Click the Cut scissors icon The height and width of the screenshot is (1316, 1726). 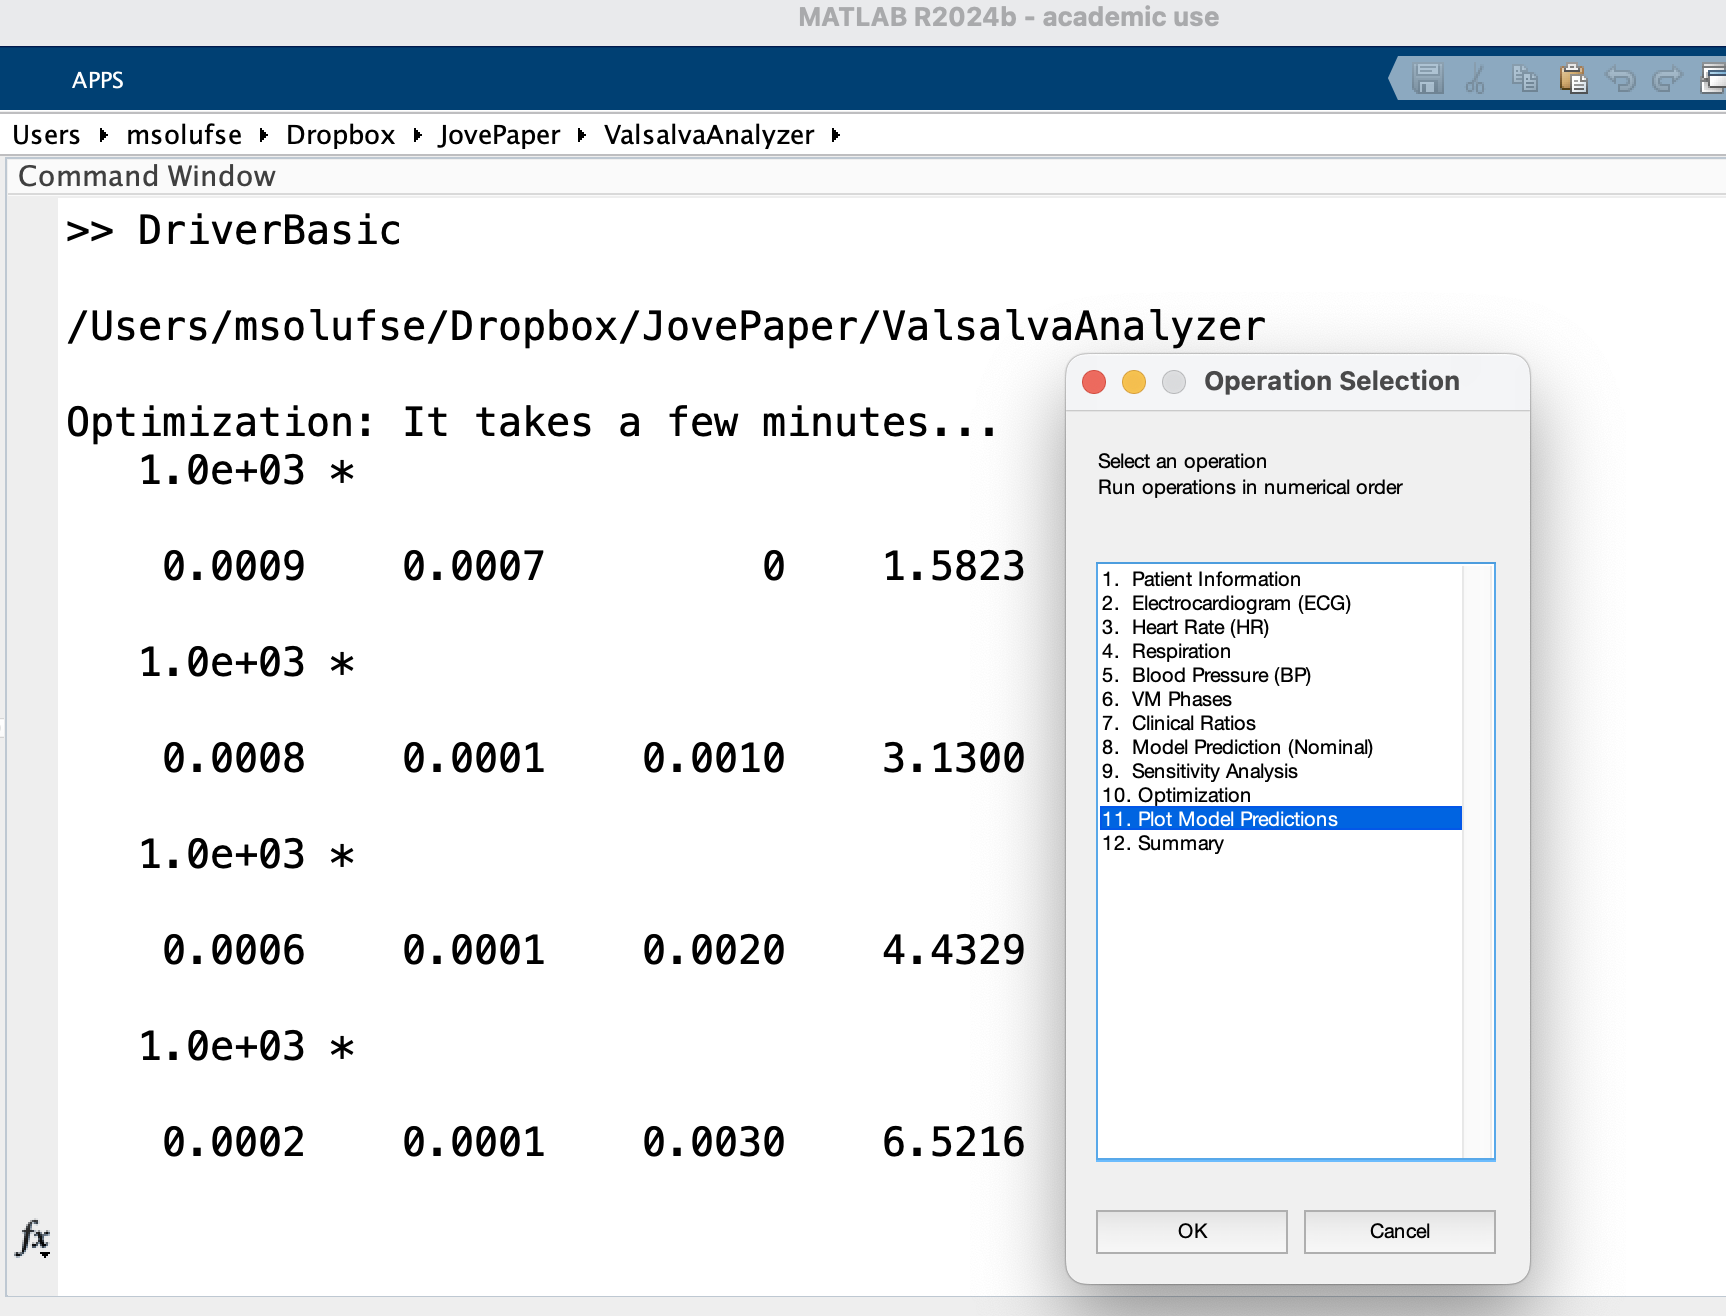click(1475, 78)
